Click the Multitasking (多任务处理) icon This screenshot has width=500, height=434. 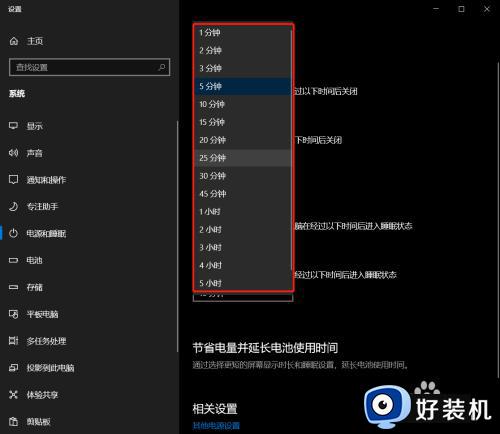(13, 341)
